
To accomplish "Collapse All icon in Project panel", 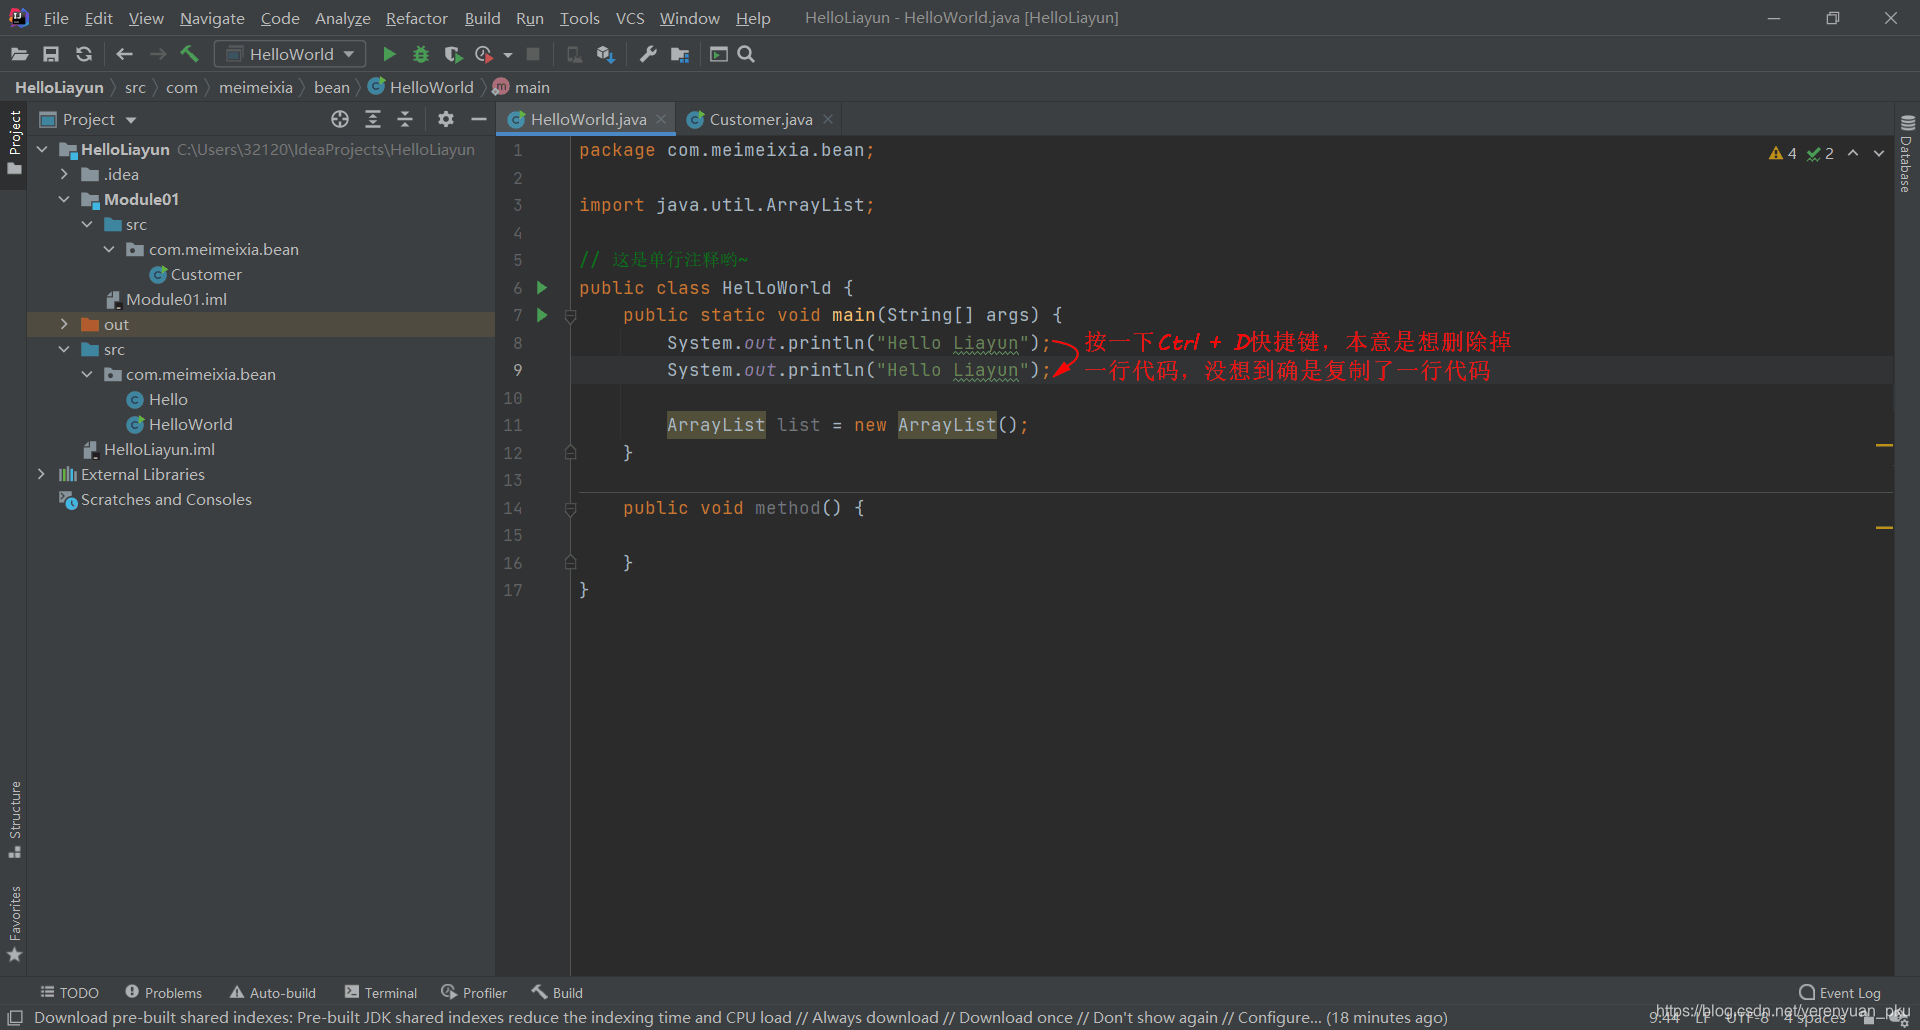I will click(x=405, y=119).
